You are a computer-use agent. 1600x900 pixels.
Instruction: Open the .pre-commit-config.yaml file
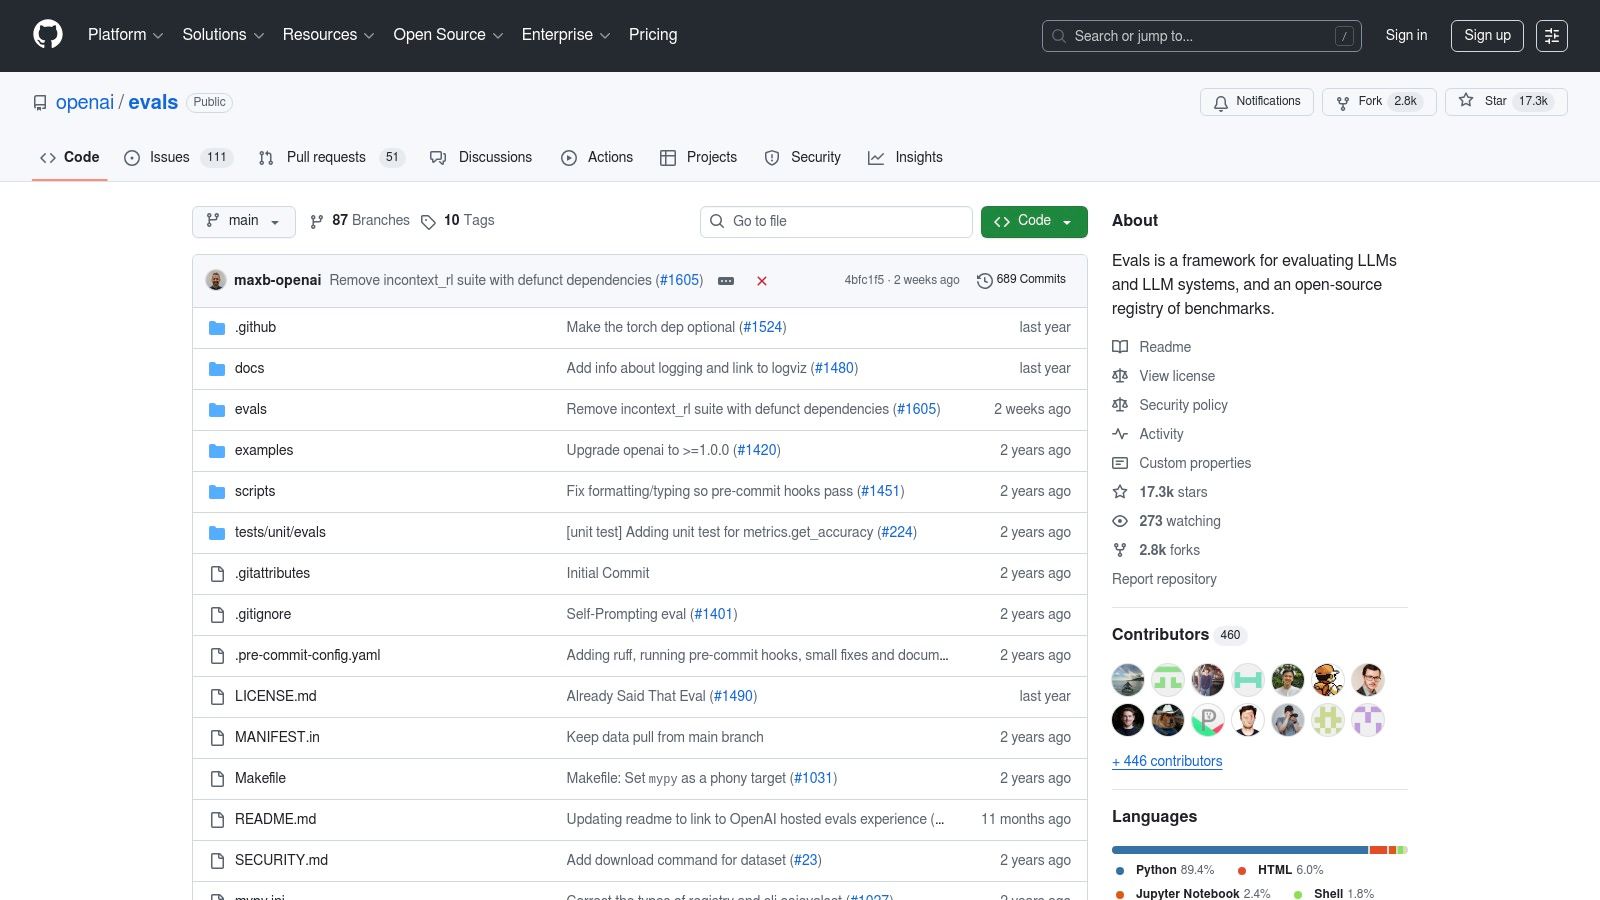click(308, 655)
